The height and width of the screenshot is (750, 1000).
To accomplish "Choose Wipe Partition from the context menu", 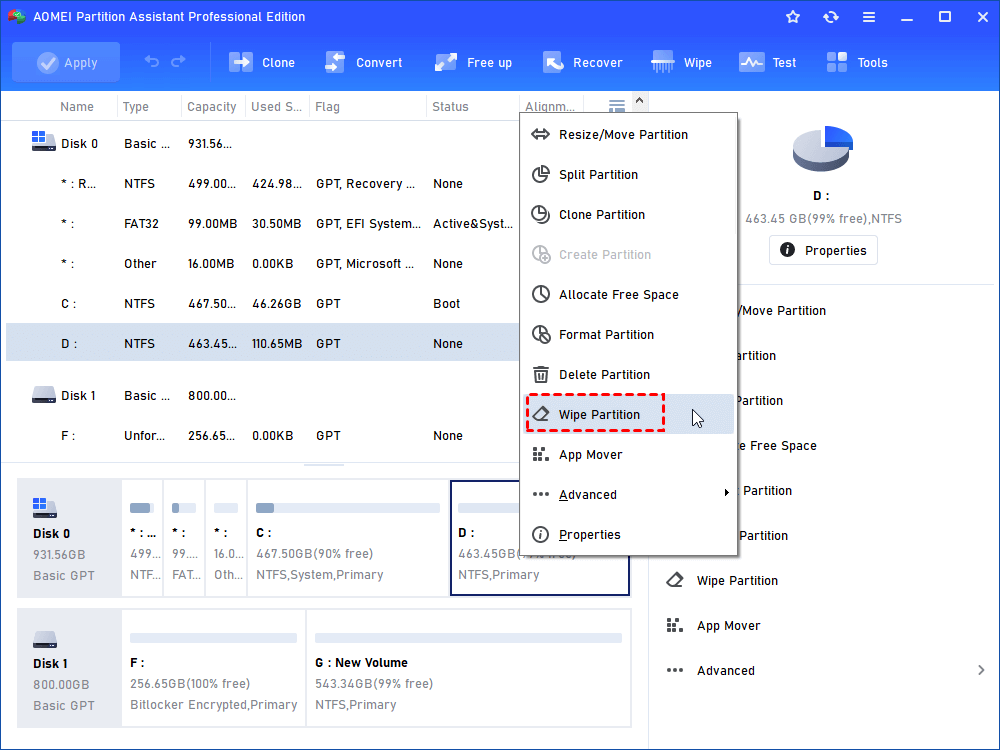I will point(598,415).
